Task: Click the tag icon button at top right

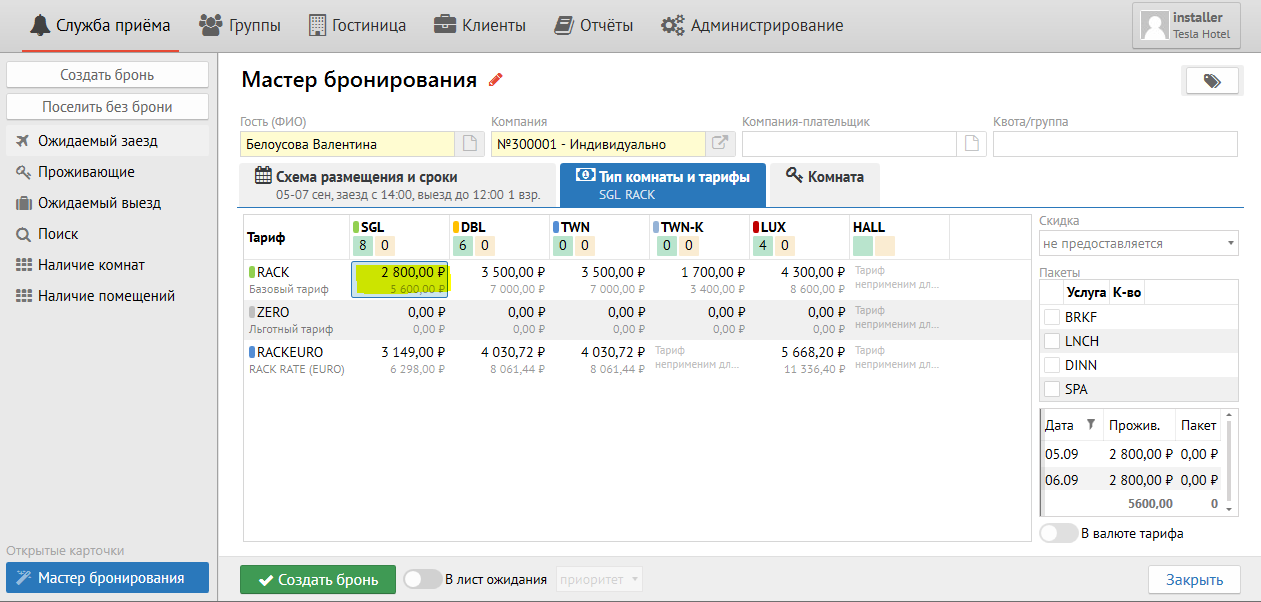Action: (1211, 81)
